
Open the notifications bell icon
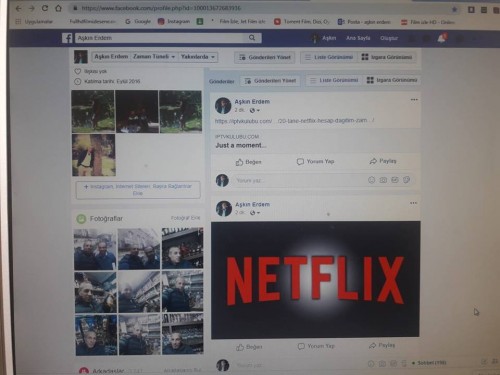coord(442,39)
